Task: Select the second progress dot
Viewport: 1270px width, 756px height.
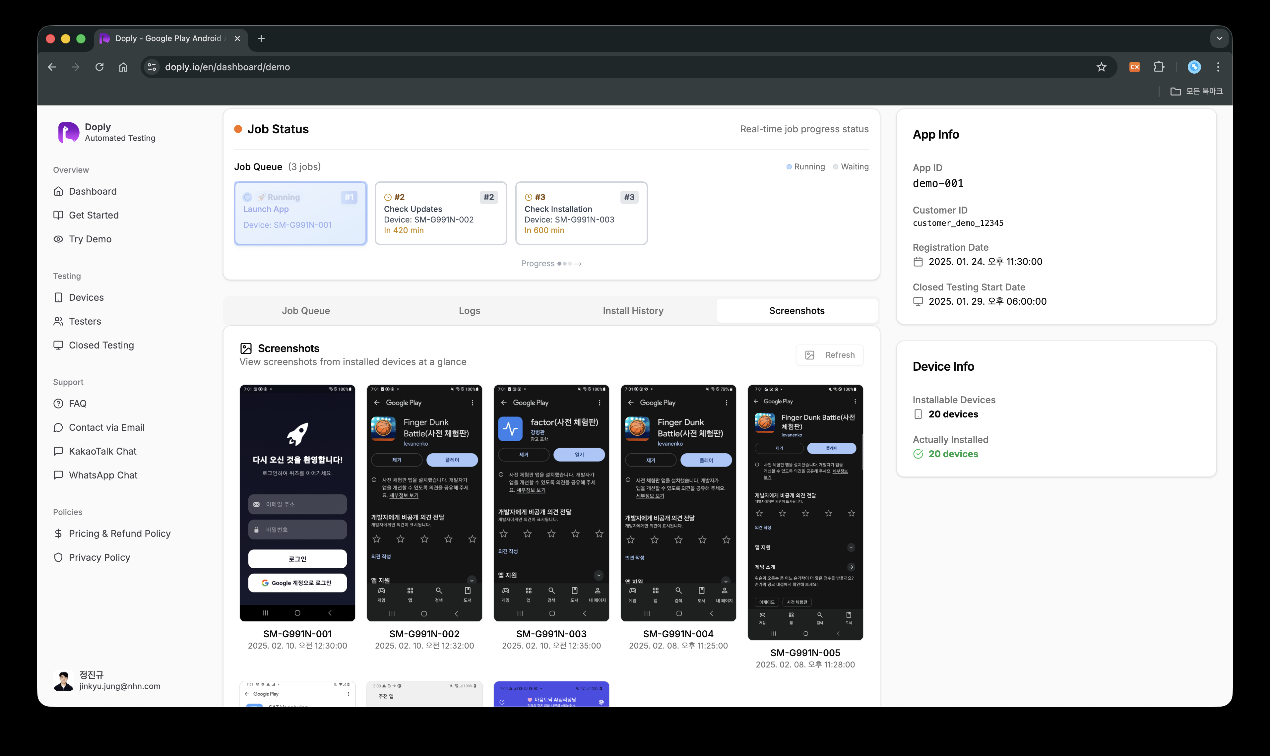Action: (563, 263)
